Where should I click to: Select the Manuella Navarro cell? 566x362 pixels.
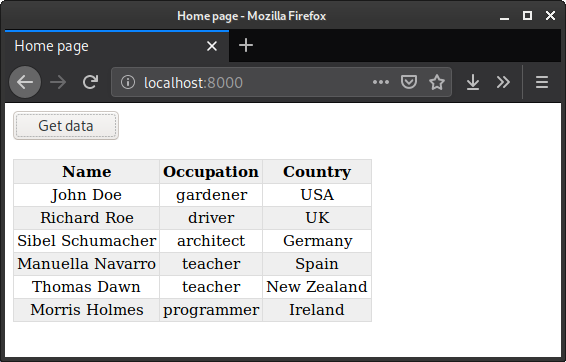point(87,264)
